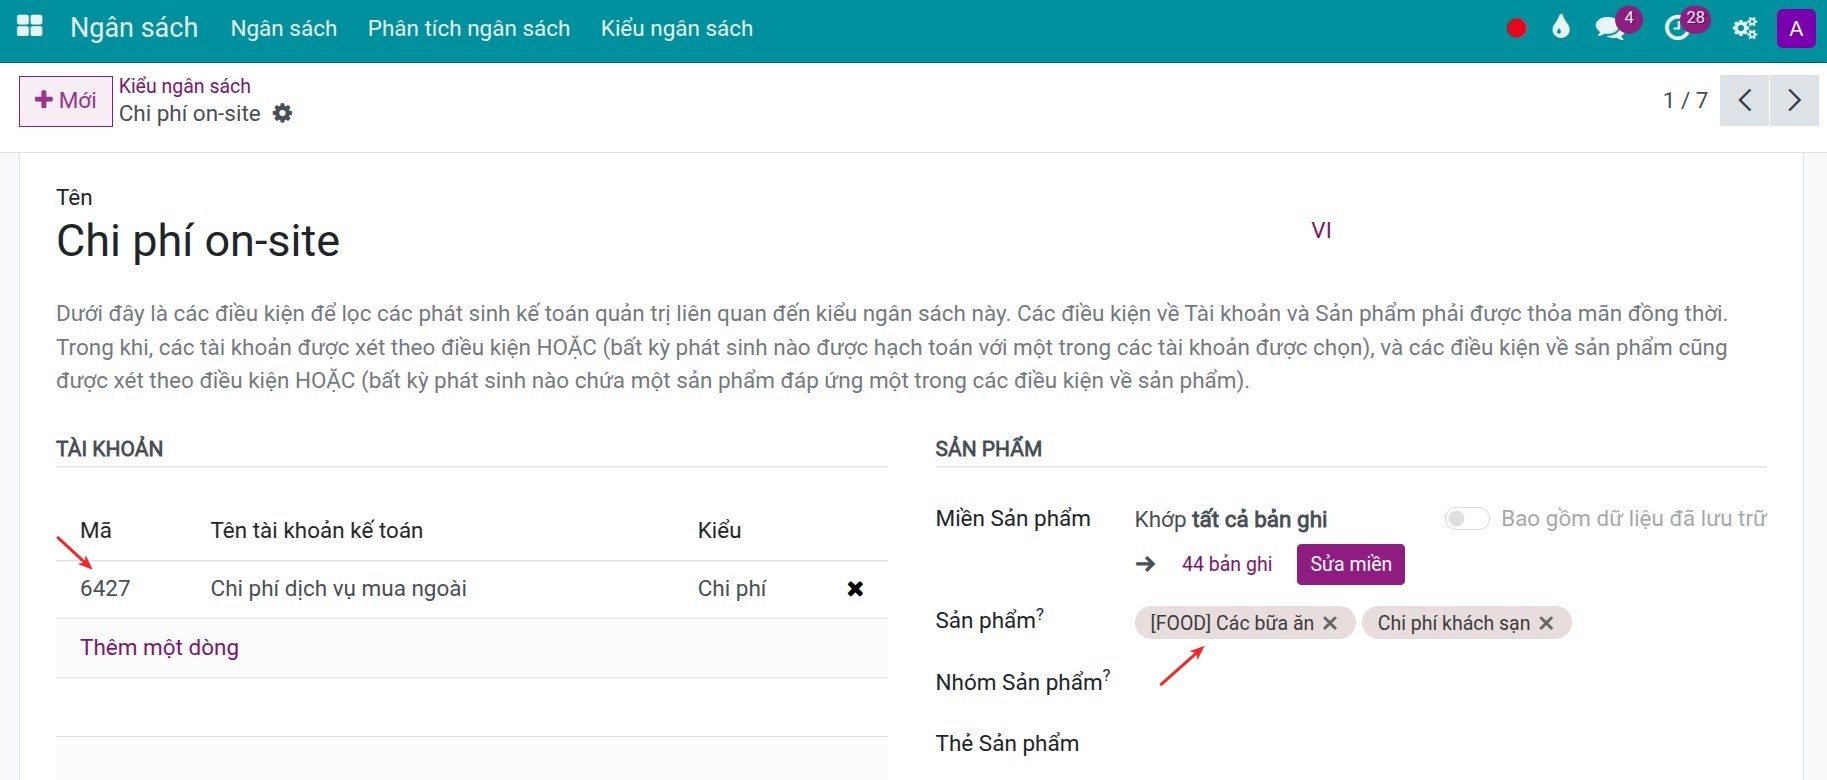Open the chat messages icon
This screenshot has width=1827, height=780.
click(1609, 28)
